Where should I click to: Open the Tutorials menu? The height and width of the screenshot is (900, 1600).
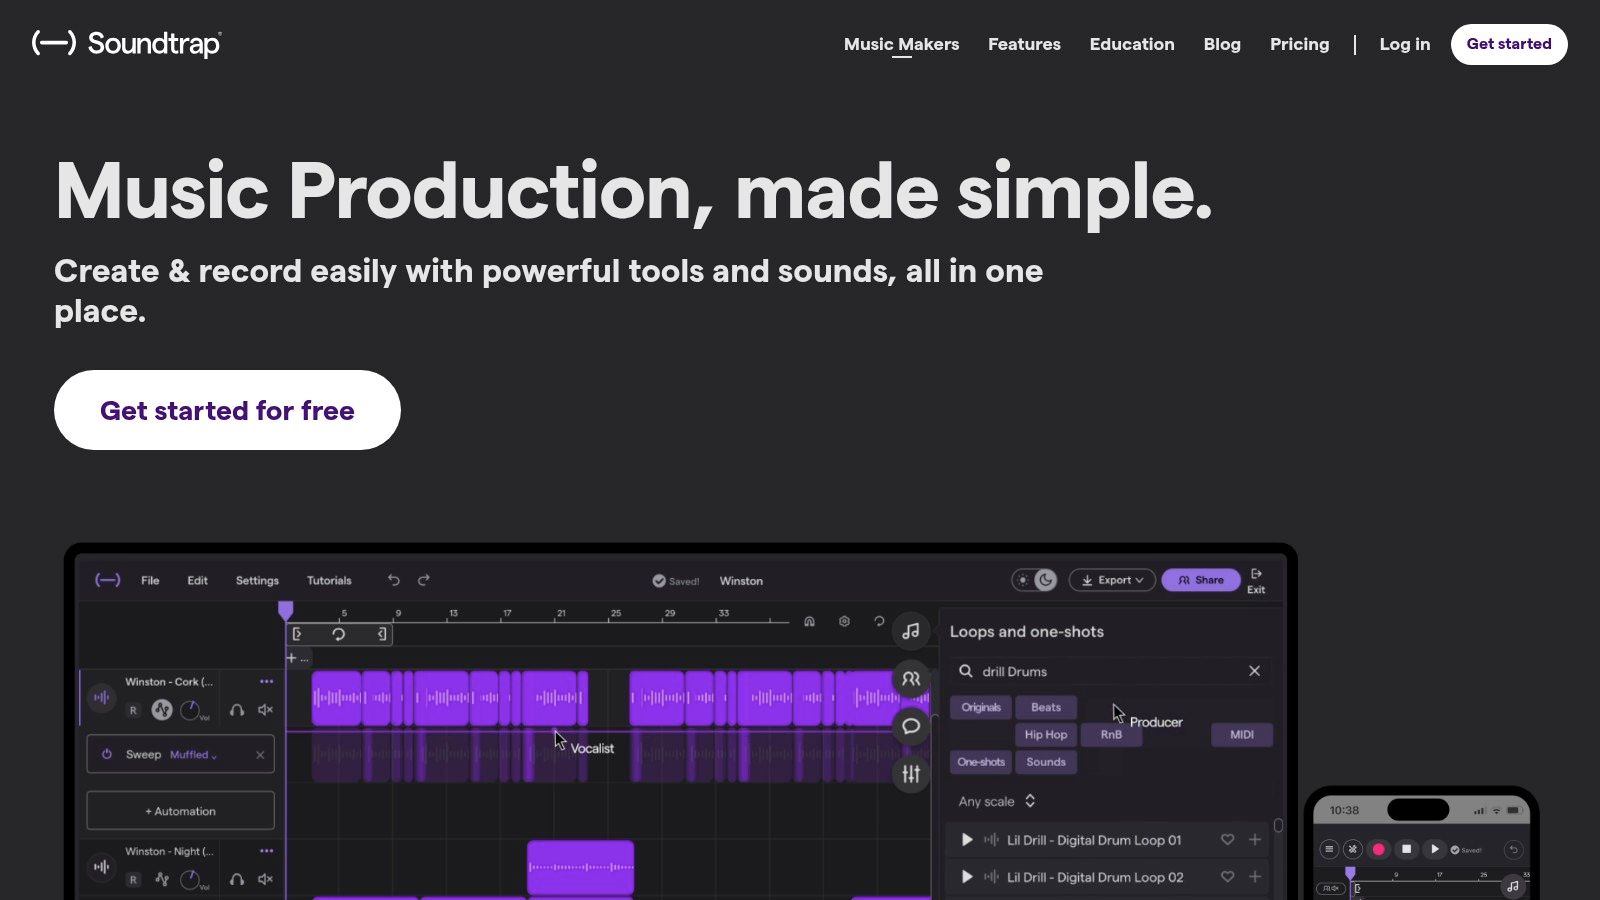click(x=328, y=580)
